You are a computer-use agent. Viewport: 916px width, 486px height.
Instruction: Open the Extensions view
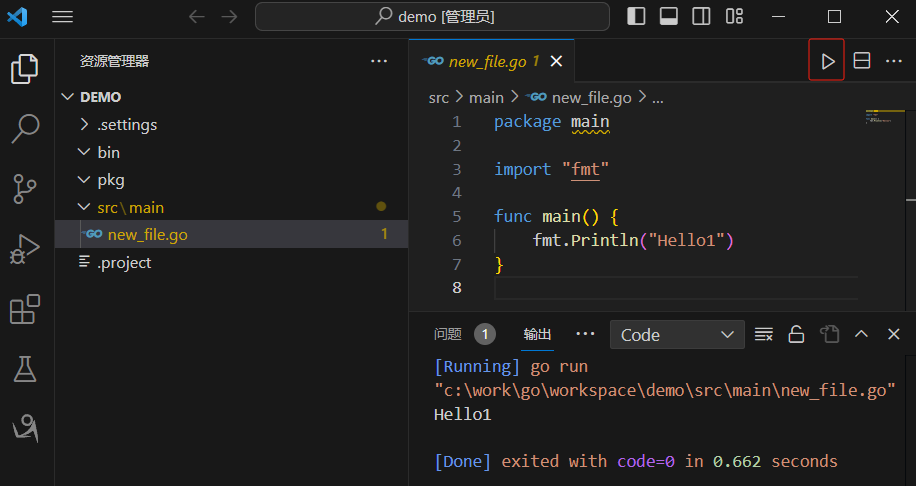point(25,309)
